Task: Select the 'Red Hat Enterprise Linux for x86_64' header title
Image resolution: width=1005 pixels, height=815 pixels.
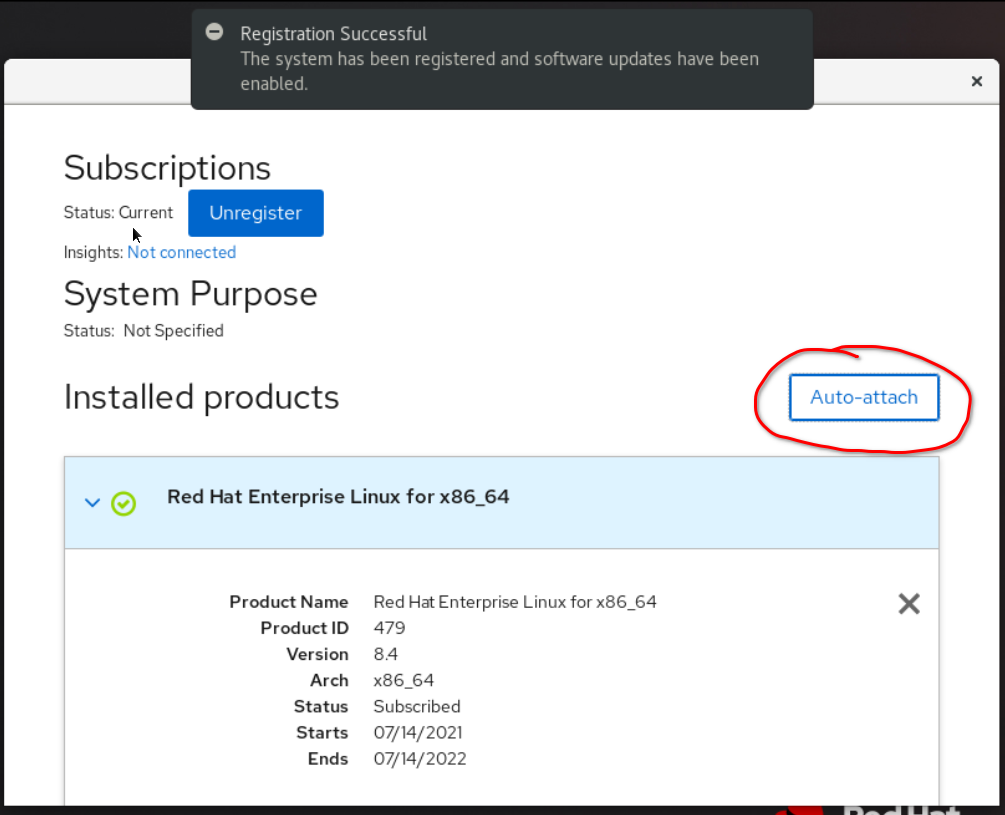Action: click(338, 497)
